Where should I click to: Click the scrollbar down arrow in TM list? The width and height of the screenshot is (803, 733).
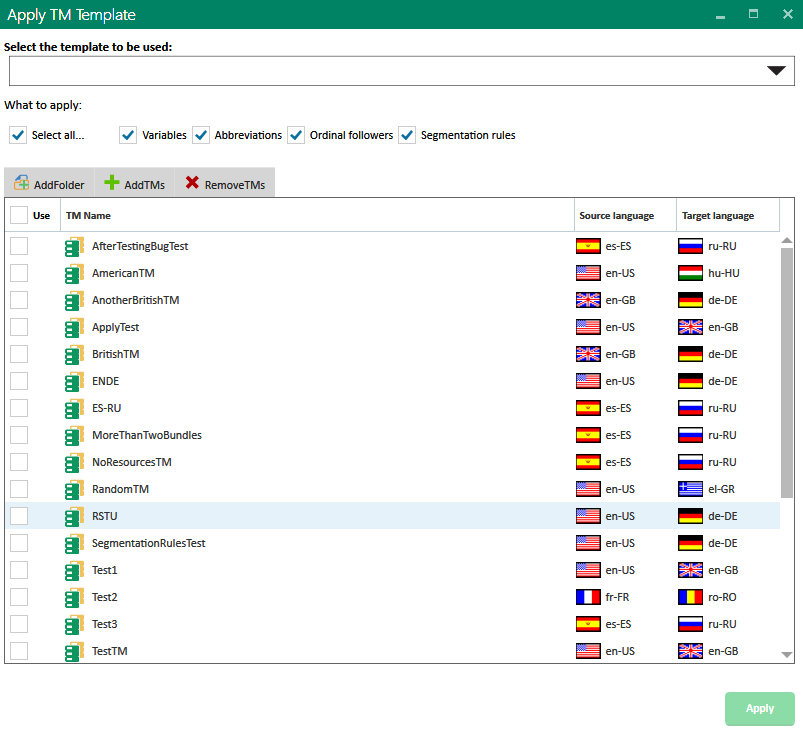787,655
